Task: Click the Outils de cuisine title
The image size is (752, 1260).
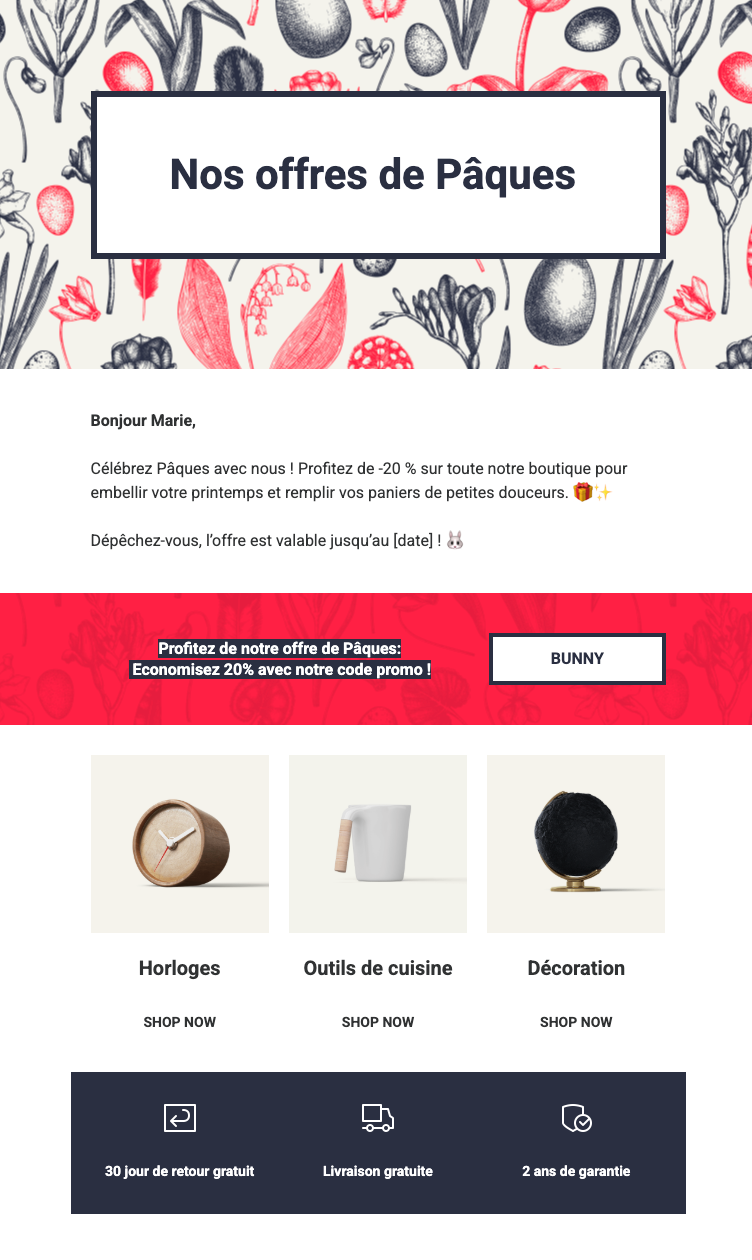Action: coord(378,968)
